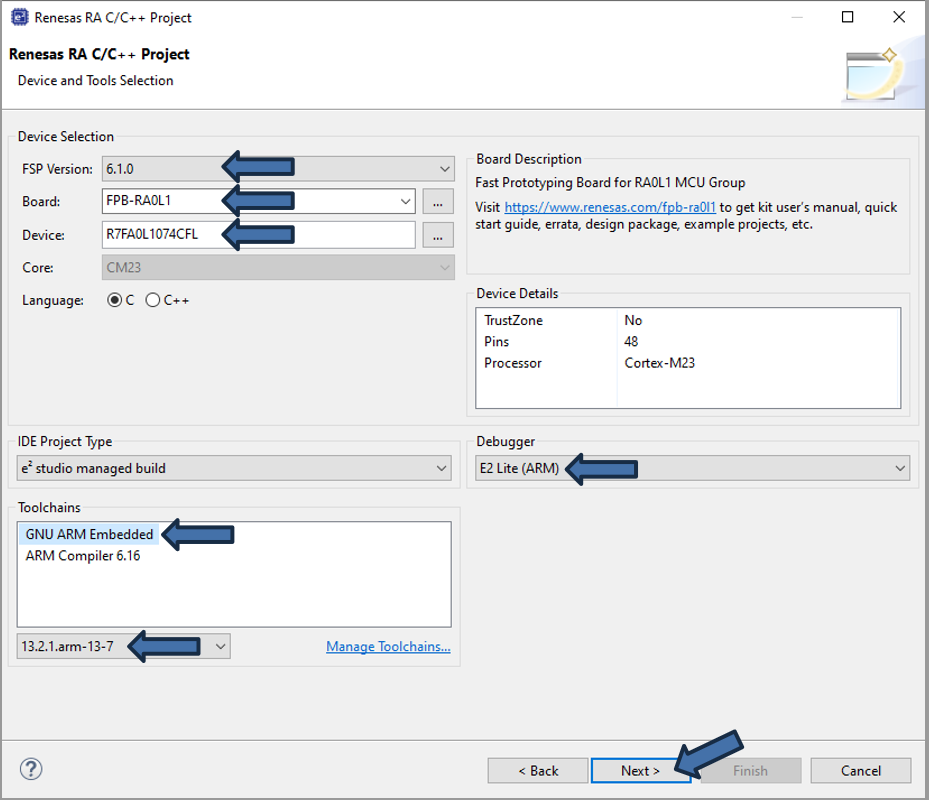Select the C language radio button
The width and height of the screenshot is (929, 800).
tap(114, 300)
